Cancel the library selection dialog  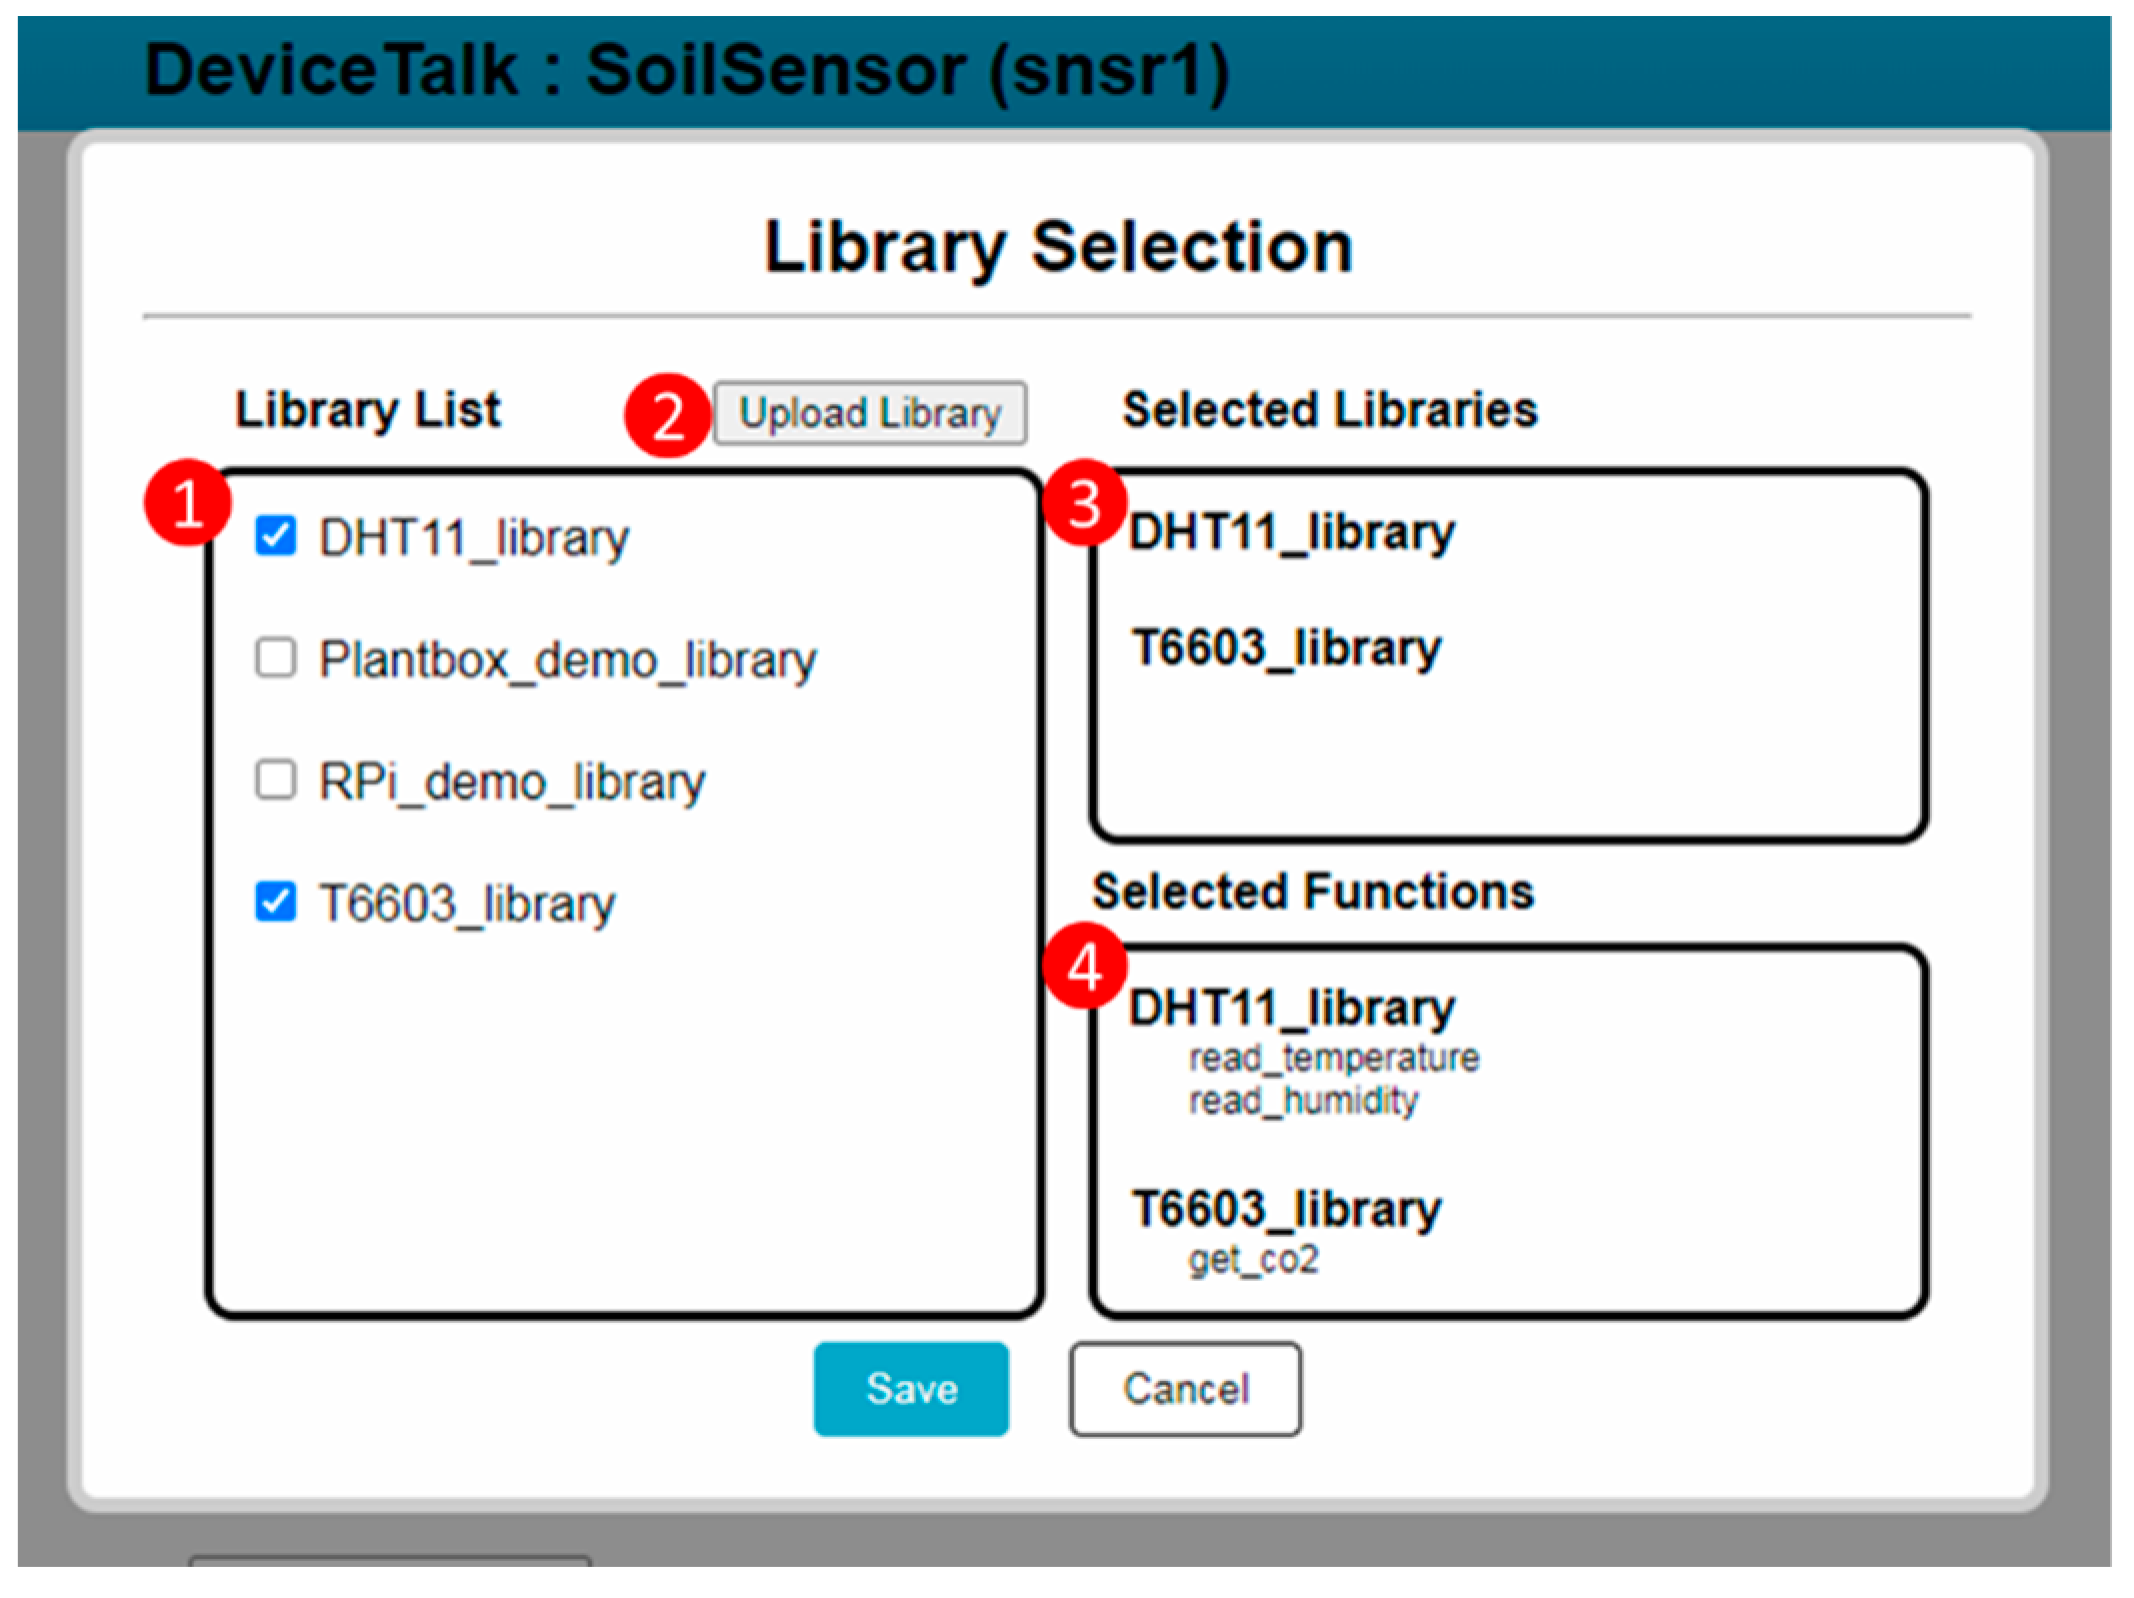(1185, 1389)
